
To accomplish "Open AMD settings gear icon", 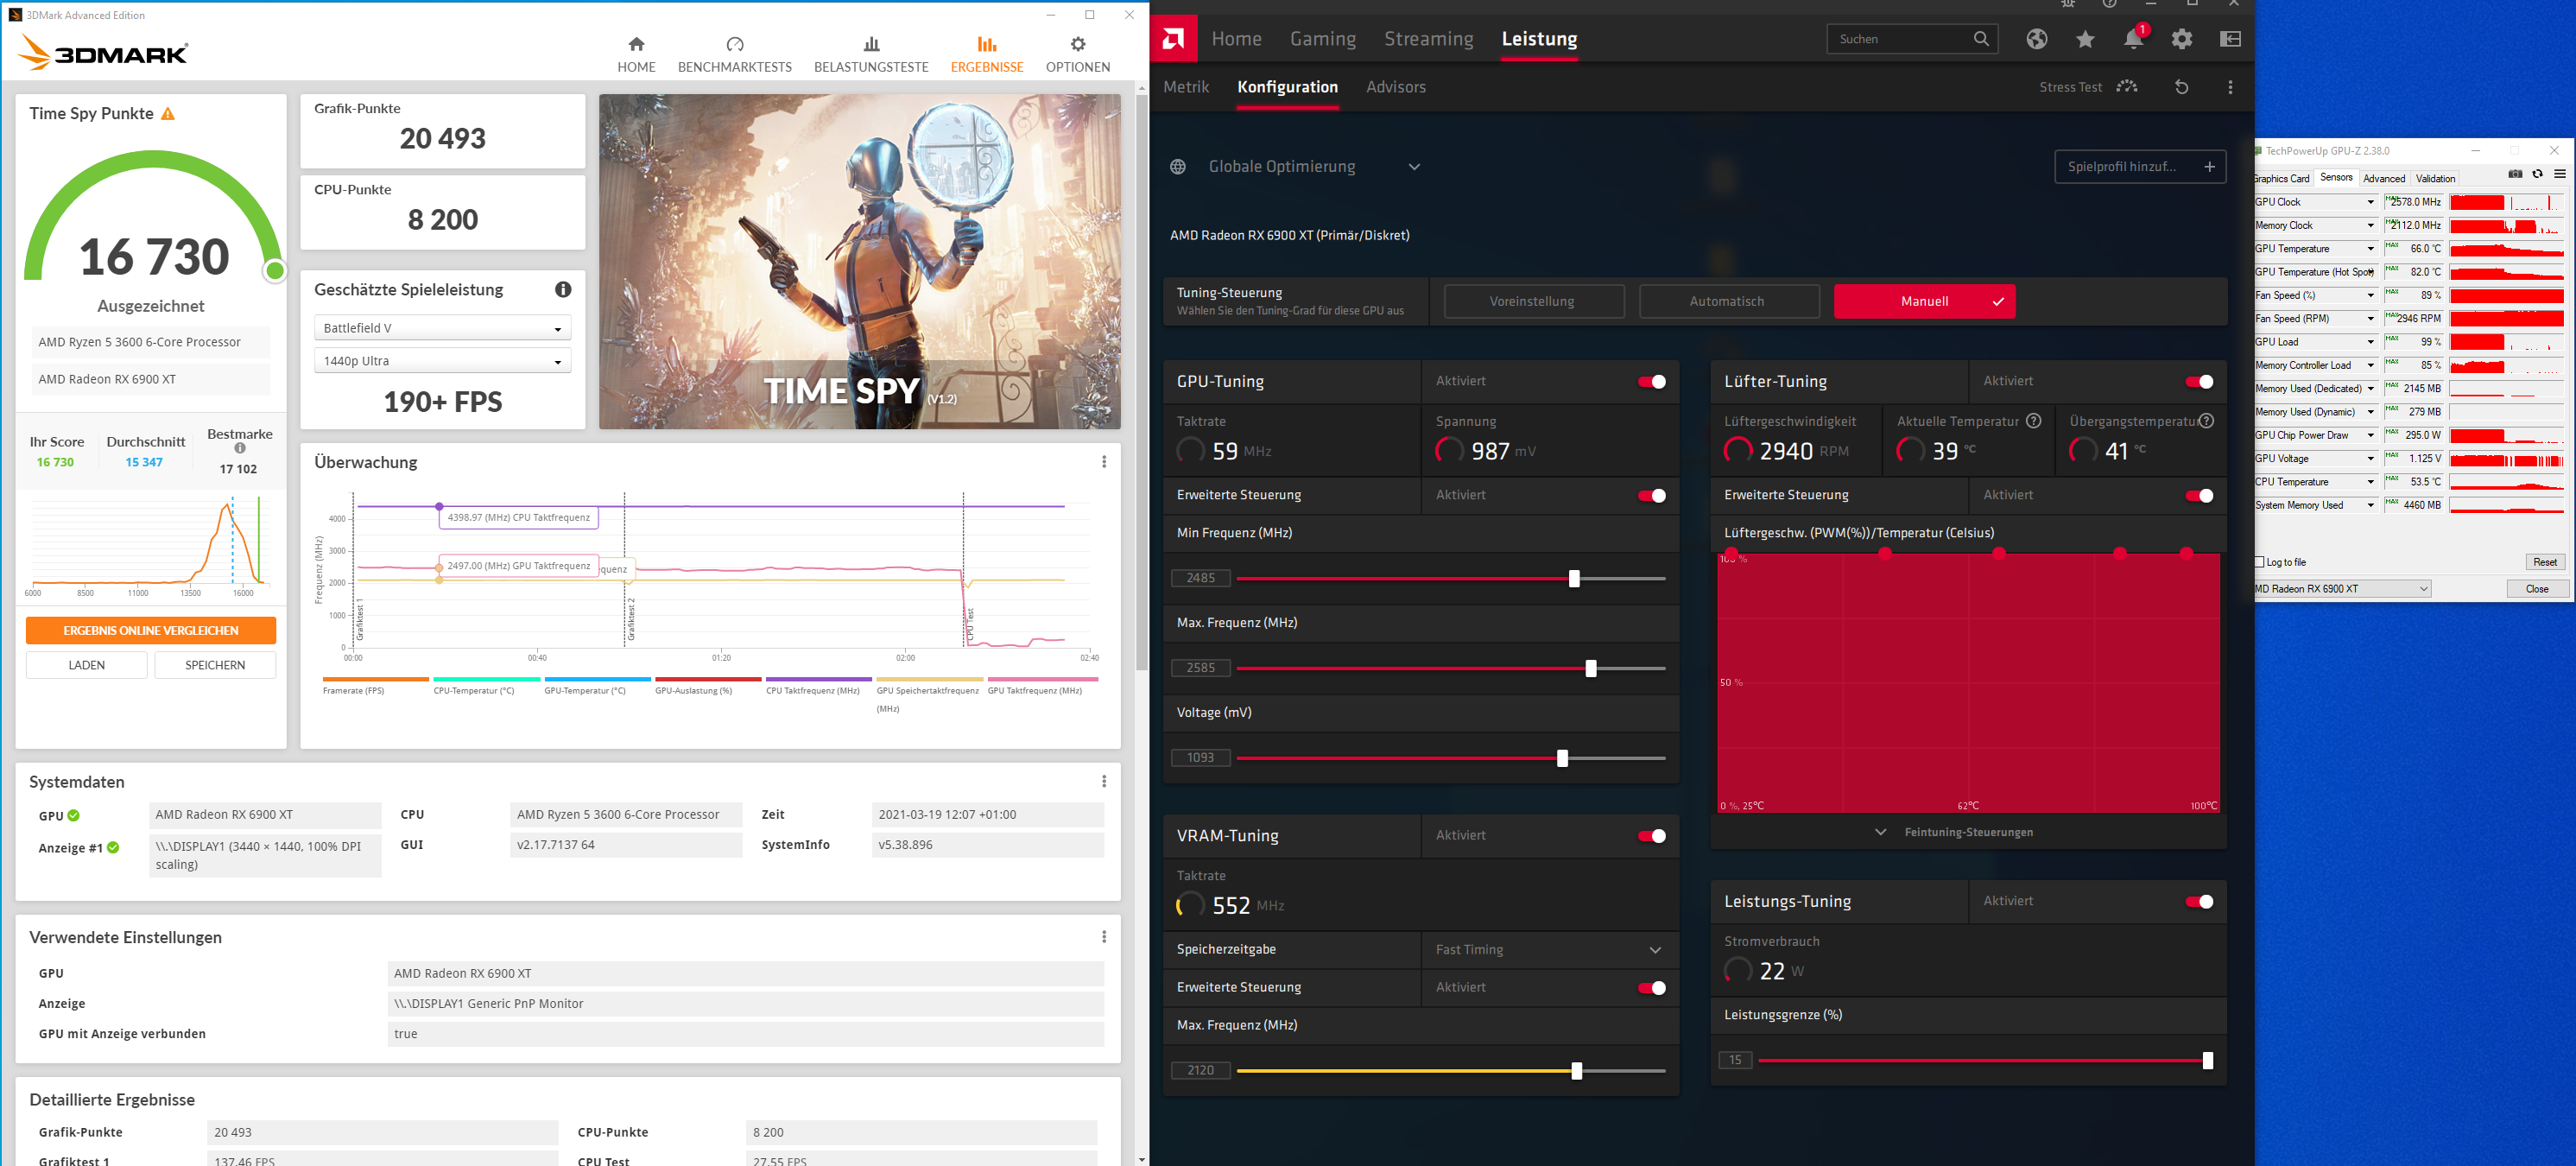I will 2181,40.
